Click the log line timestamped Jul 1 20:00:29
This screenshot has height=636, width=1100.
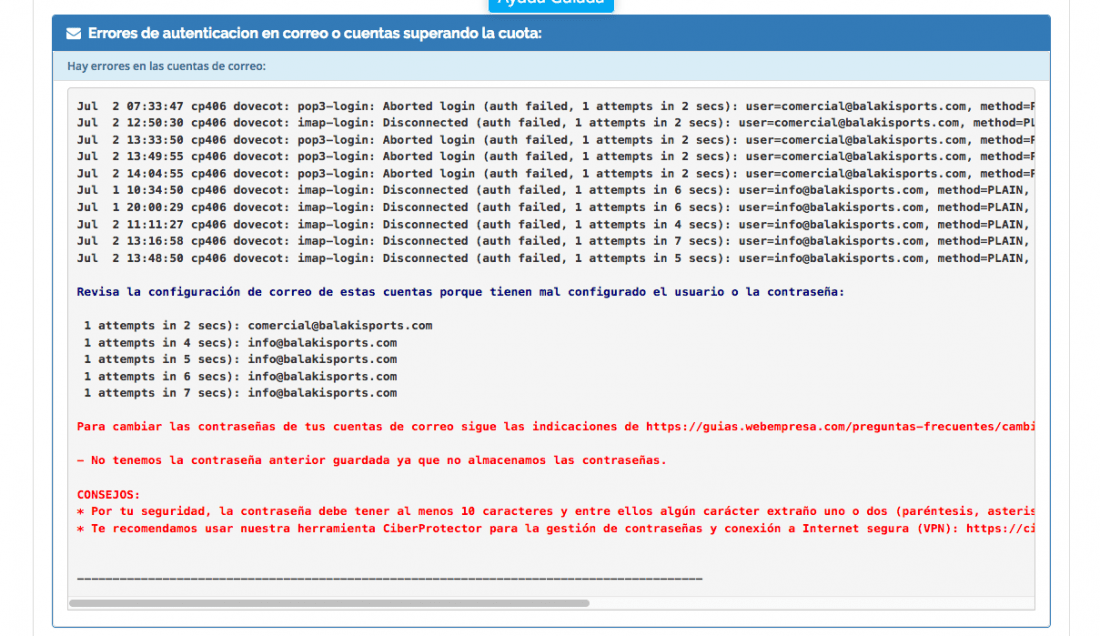pos(556,208)
